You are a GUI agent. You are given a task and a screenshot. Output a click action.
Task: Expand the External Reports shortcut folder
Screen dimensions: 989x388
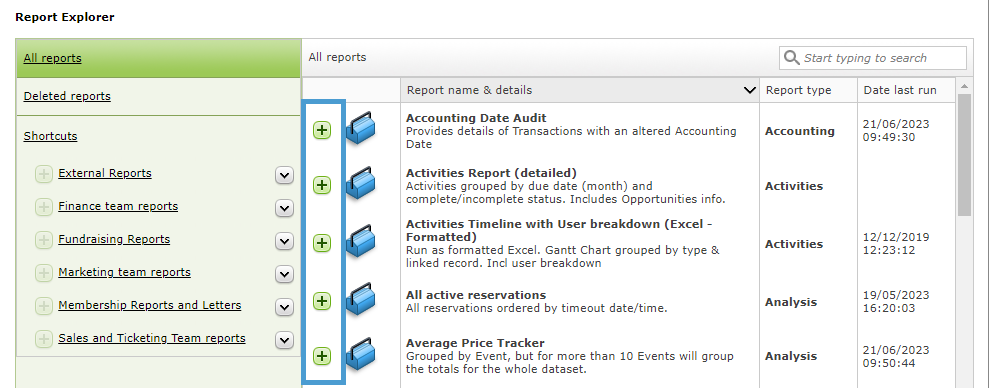point(44,174)
